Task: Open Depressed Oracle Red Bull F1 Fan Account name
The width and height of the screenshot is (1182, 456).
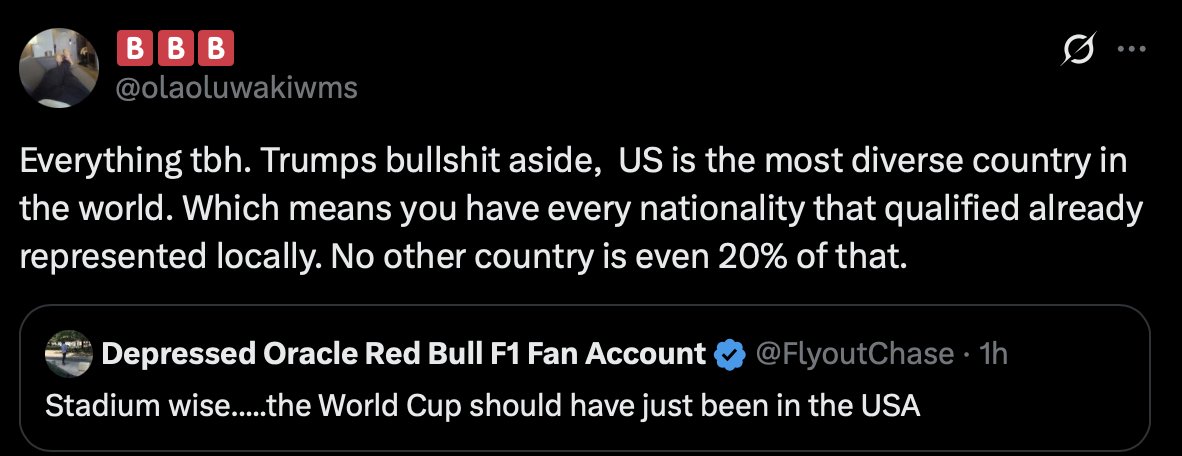Action: (403, 353)
